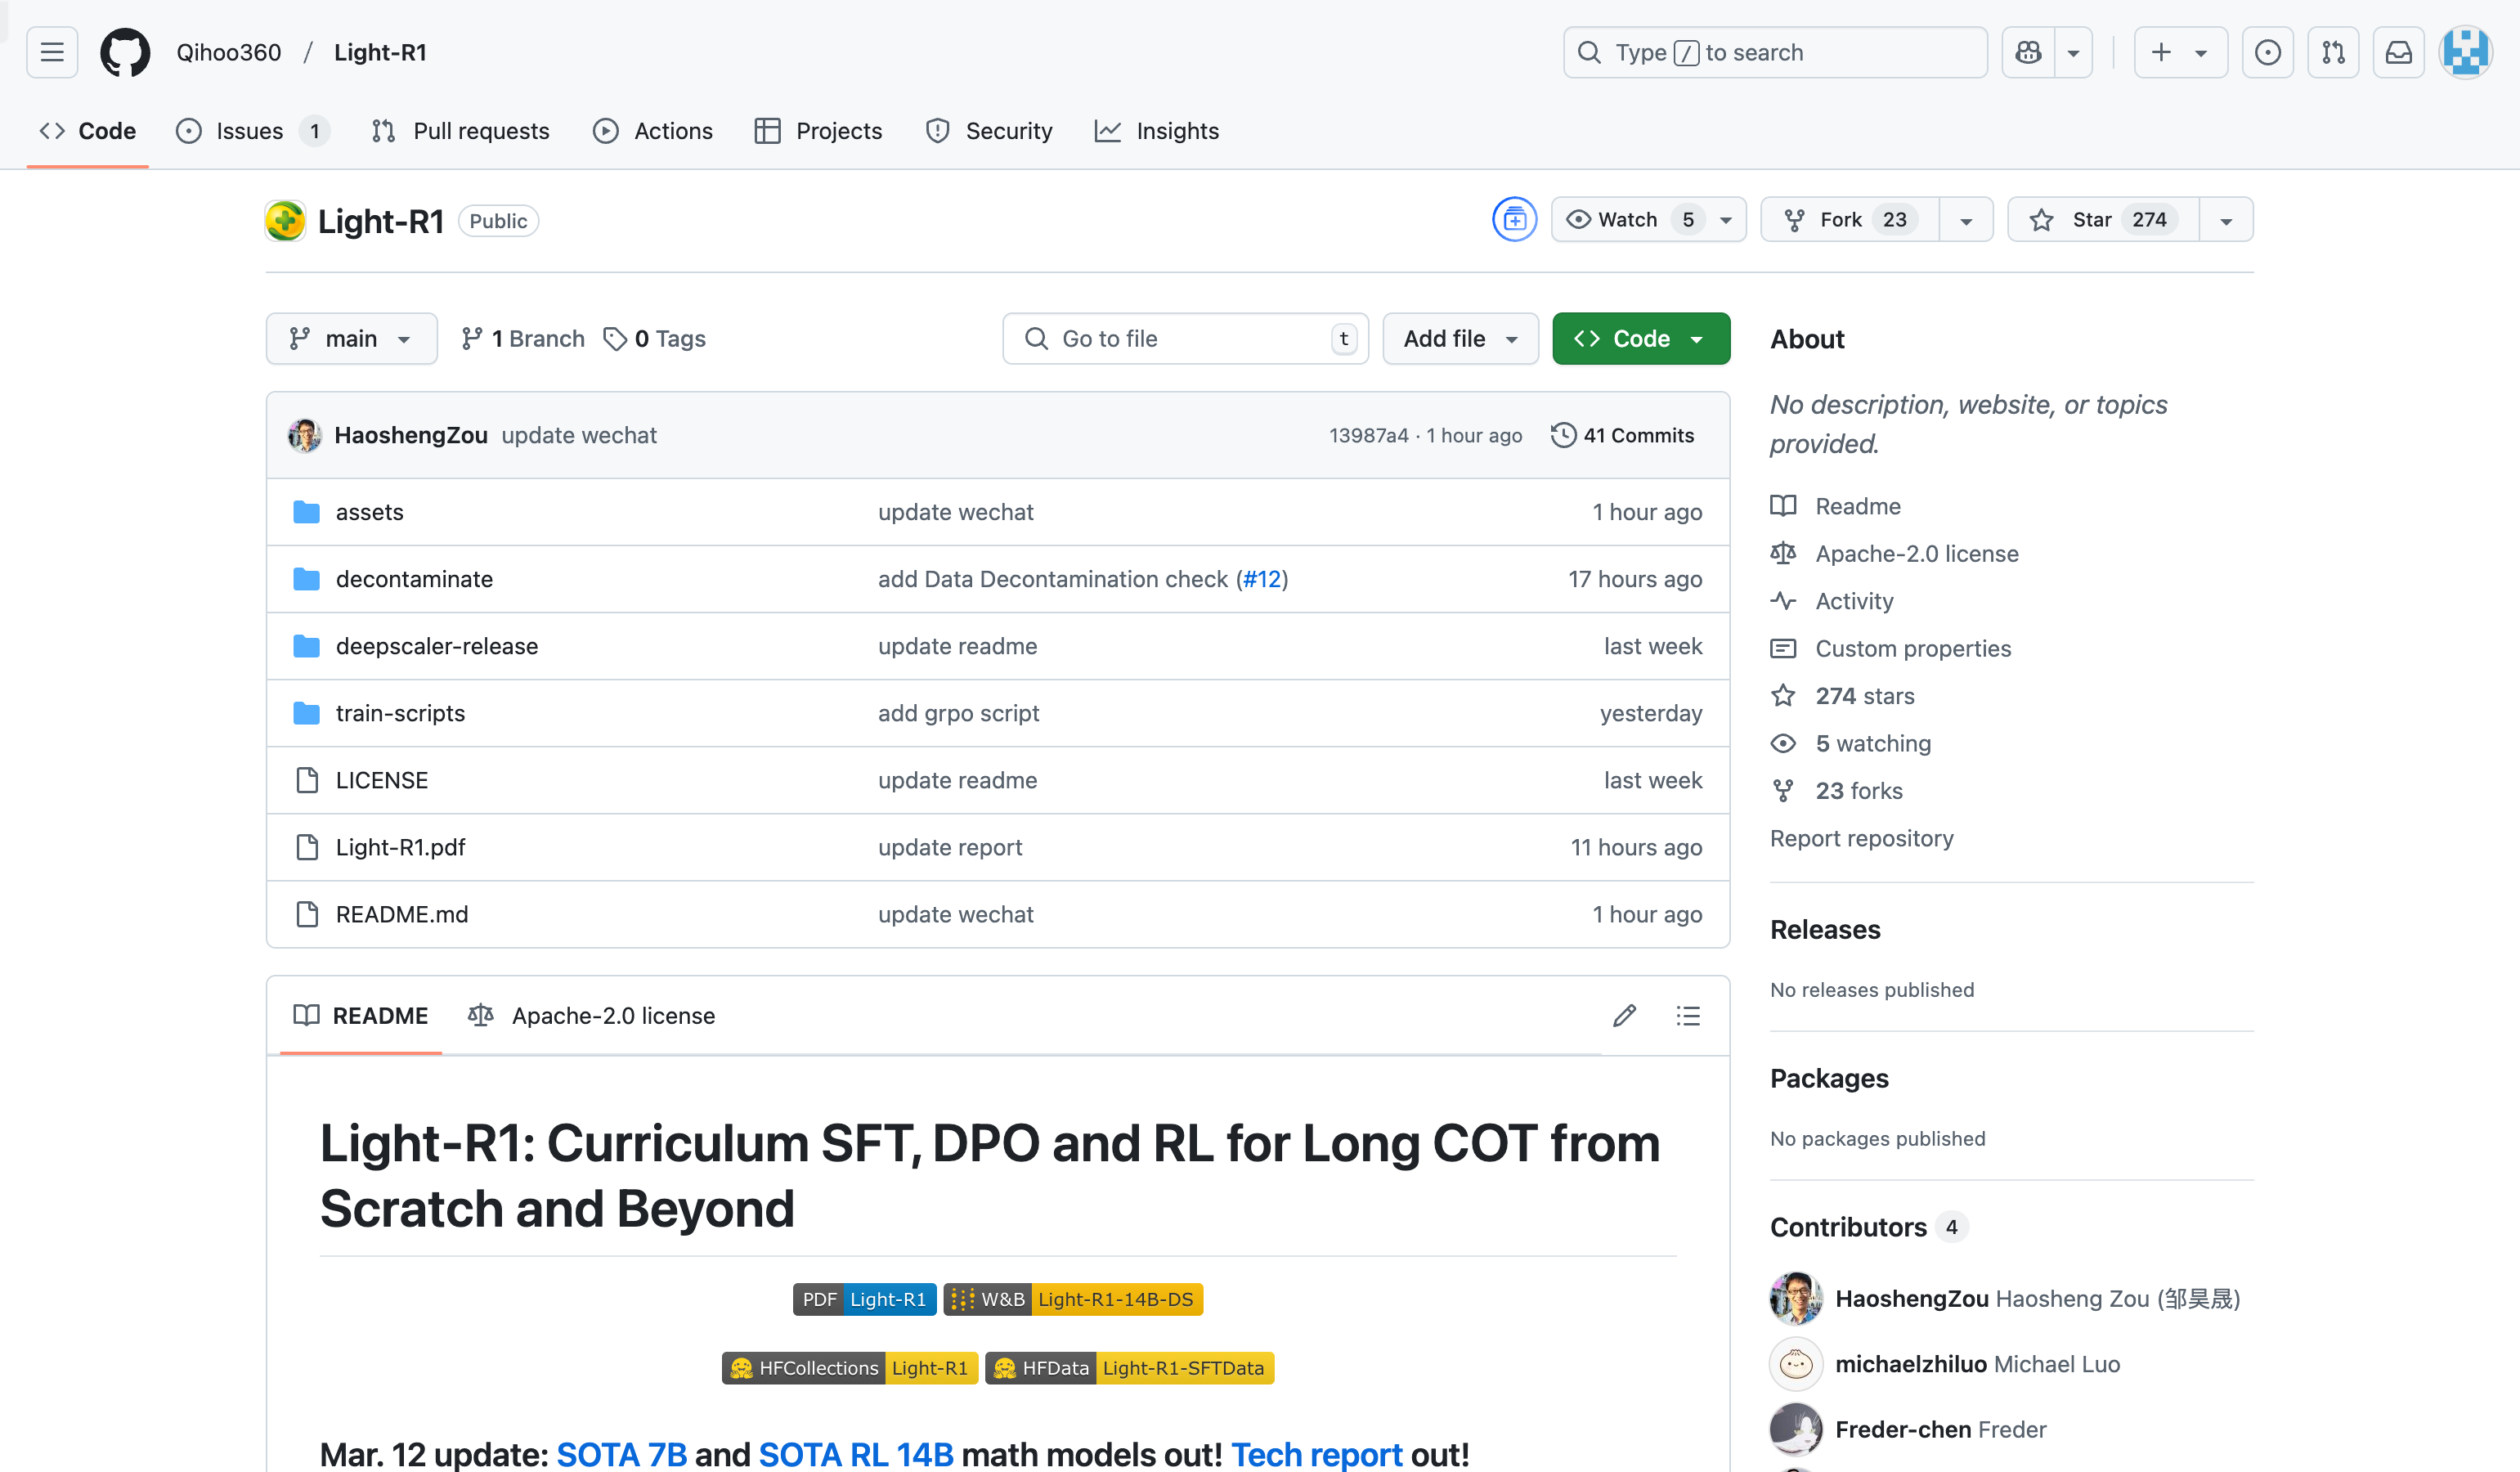2520x1472 pixels.
Task: Open commit hash 13987a4
Action: coord(1368,435)
